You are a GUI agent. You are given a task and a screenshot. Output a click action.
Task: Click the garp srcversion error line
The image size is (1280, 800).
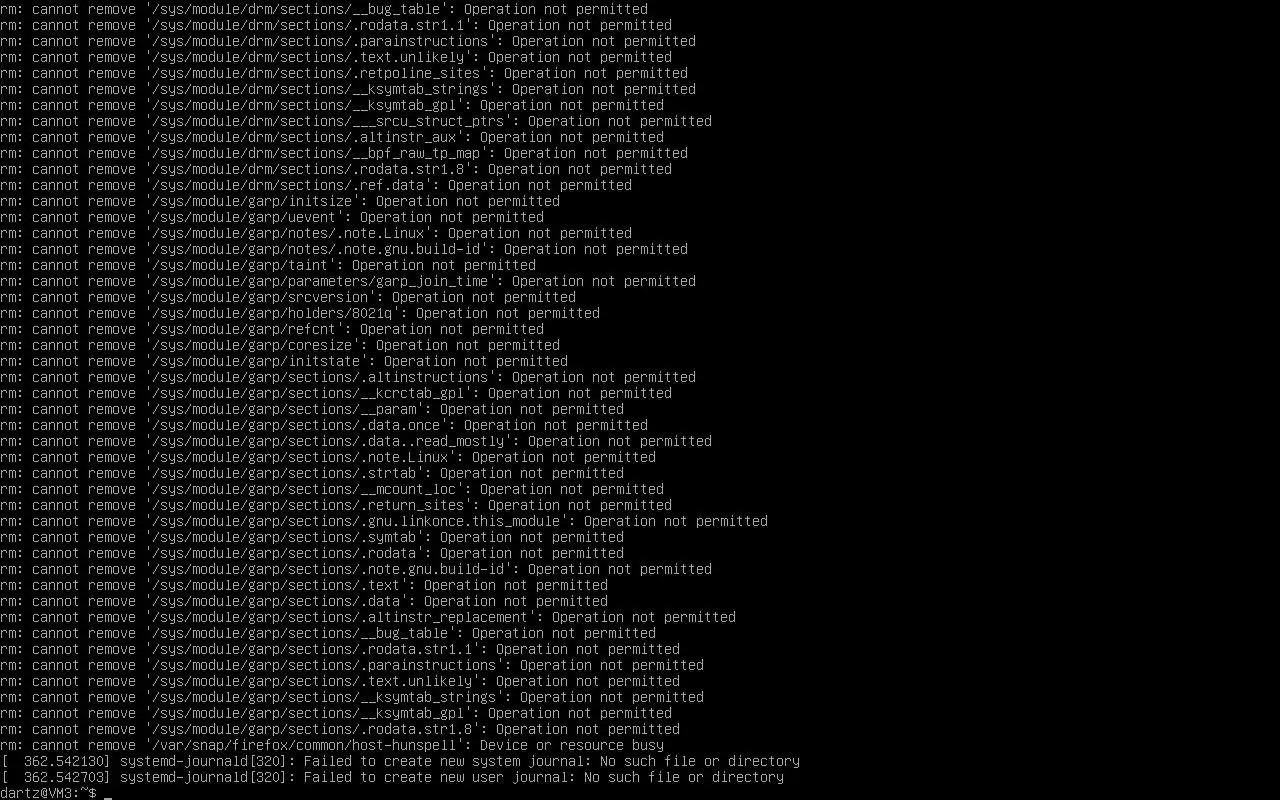[x=288, y=297]
